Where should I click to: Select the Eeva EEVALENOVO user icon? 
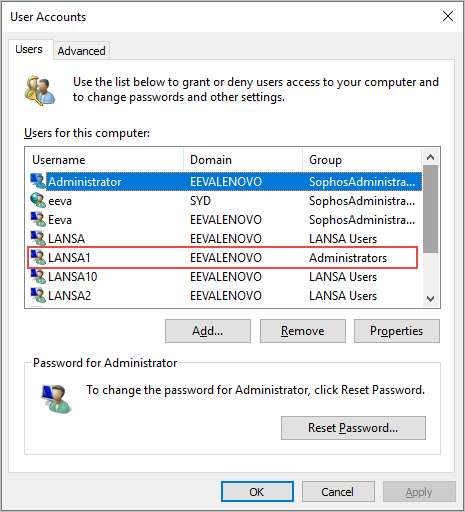38,220
